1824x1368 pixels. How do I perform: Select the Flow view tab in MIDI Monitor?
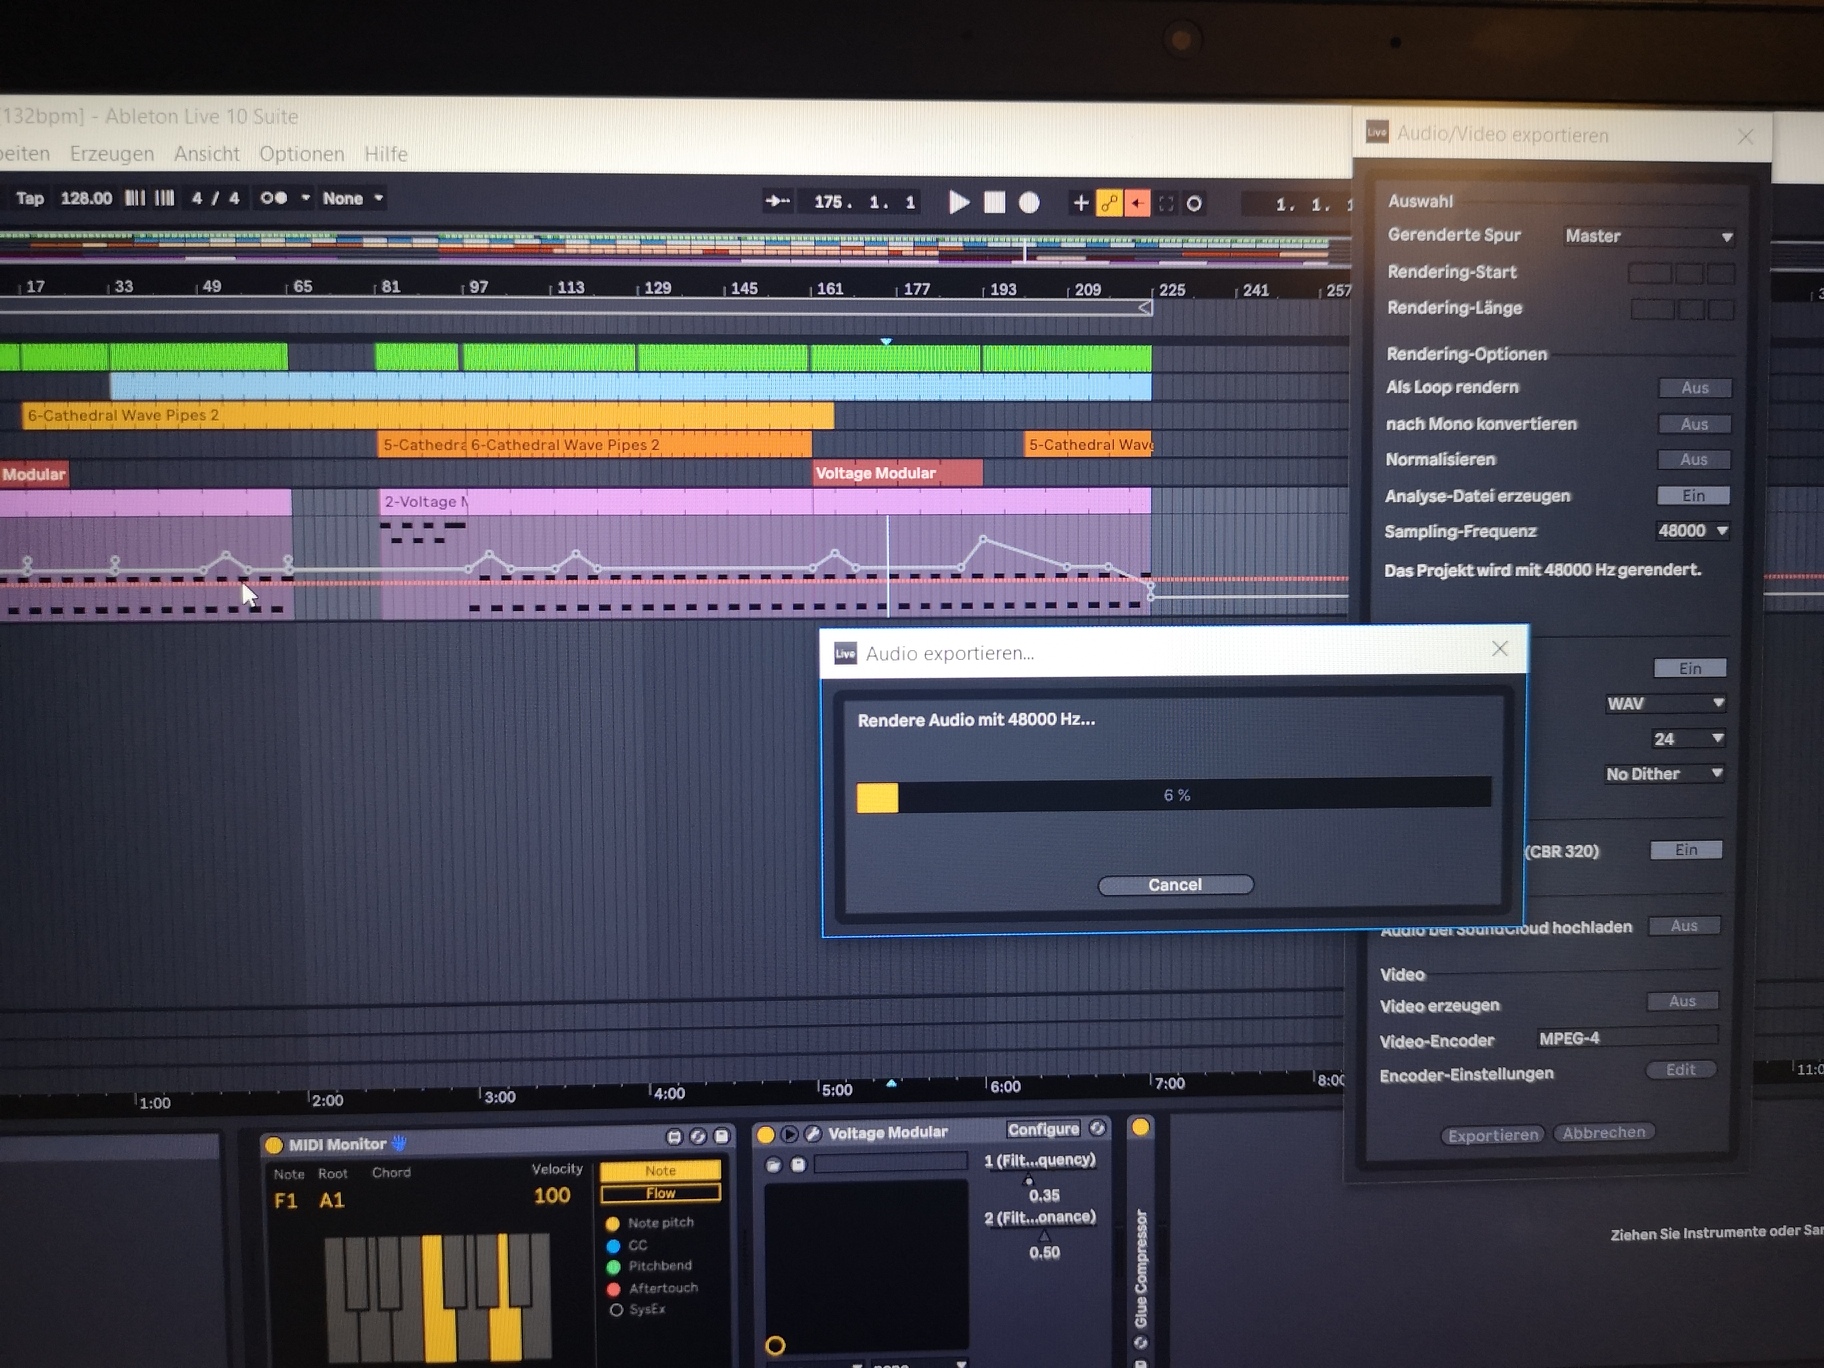(660, 1193)
